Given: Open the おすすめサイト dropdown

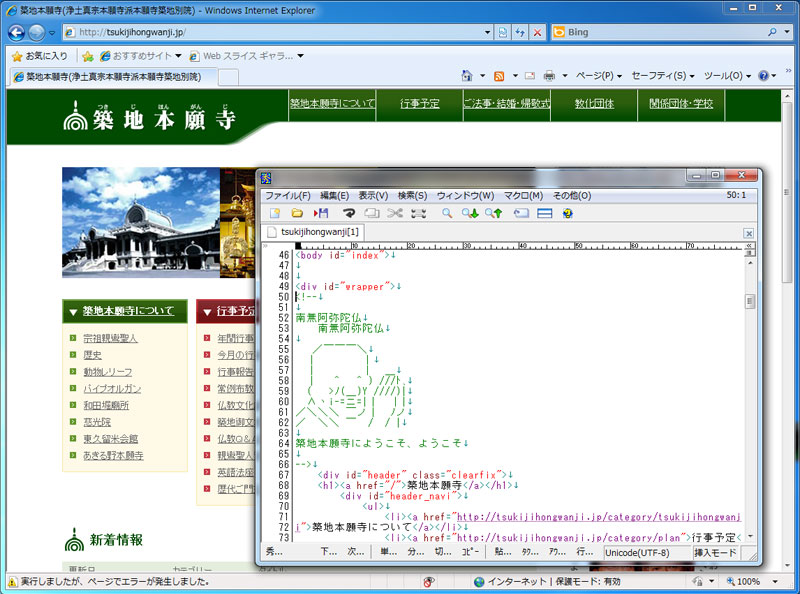Looking at the screenshot, I should pos(179,56).
